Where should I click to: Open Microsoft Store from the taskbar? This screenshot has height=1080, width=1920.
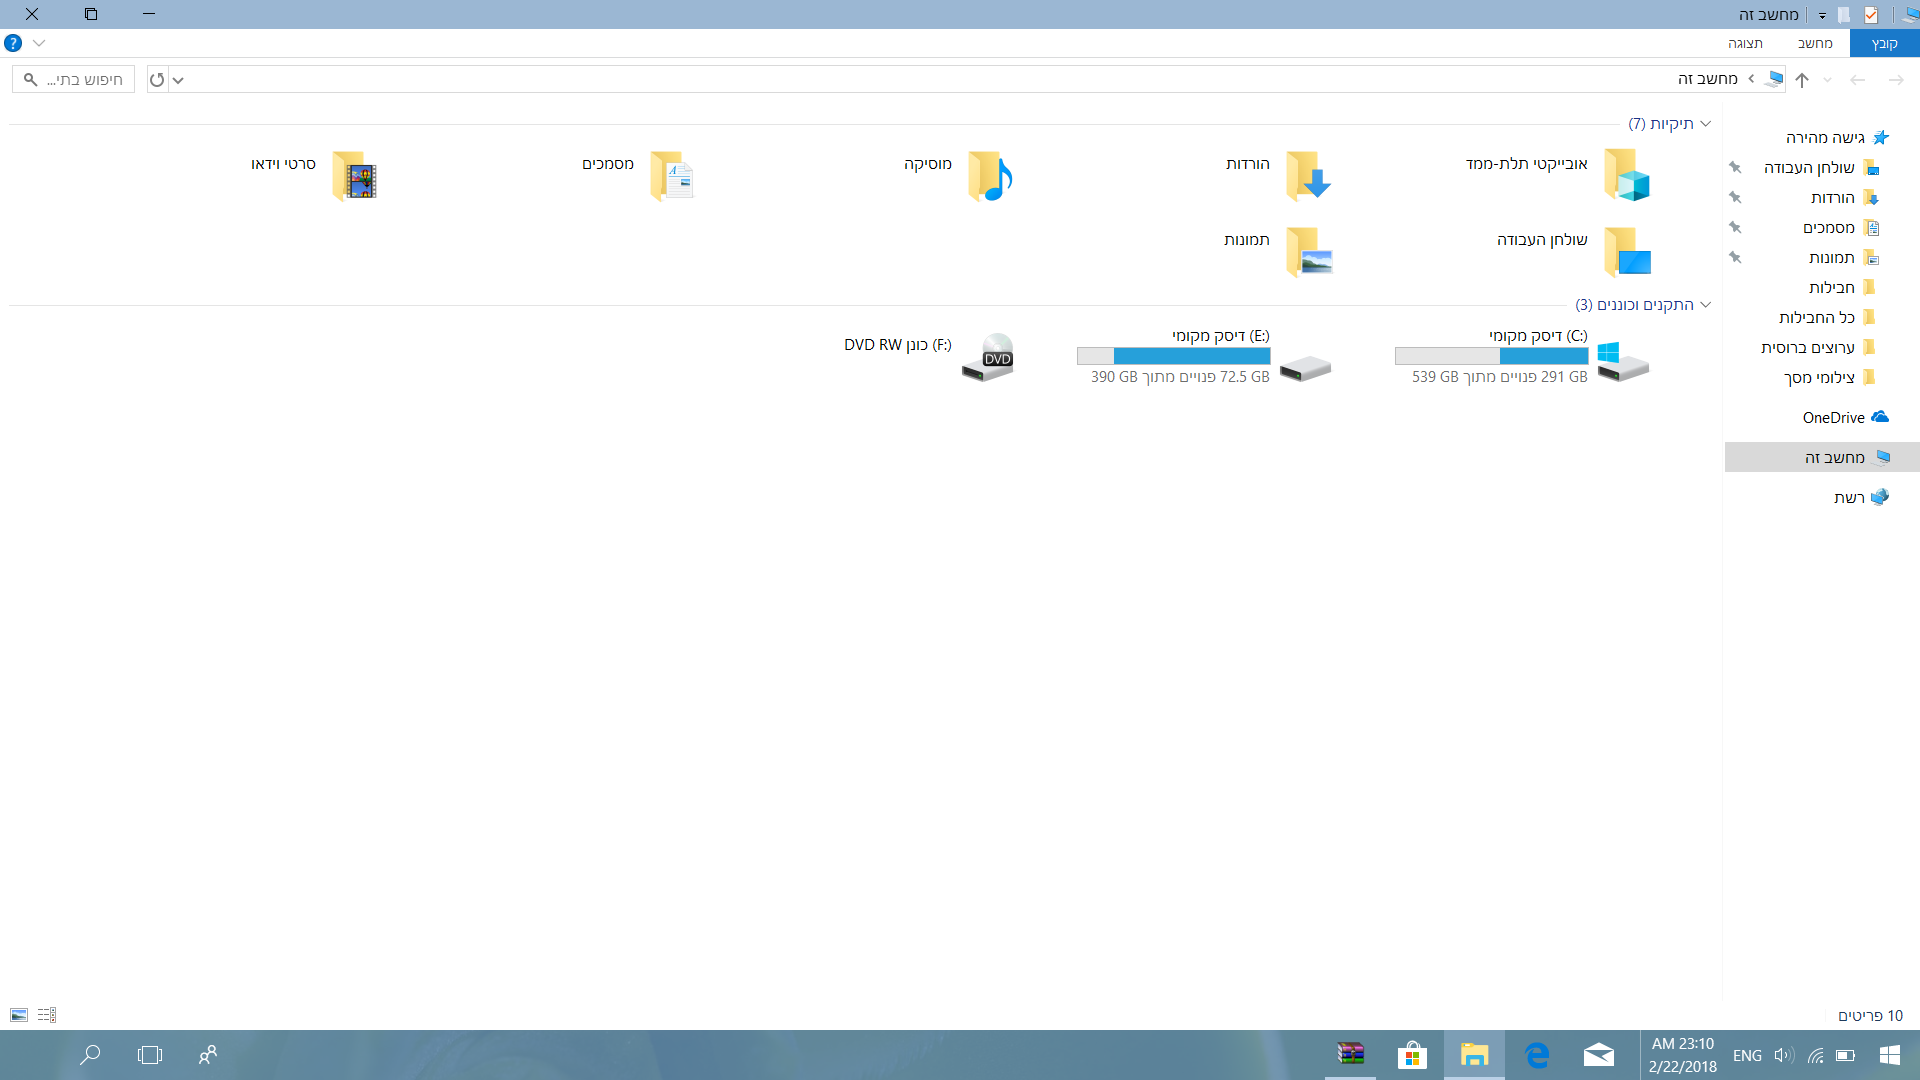1412,1055
